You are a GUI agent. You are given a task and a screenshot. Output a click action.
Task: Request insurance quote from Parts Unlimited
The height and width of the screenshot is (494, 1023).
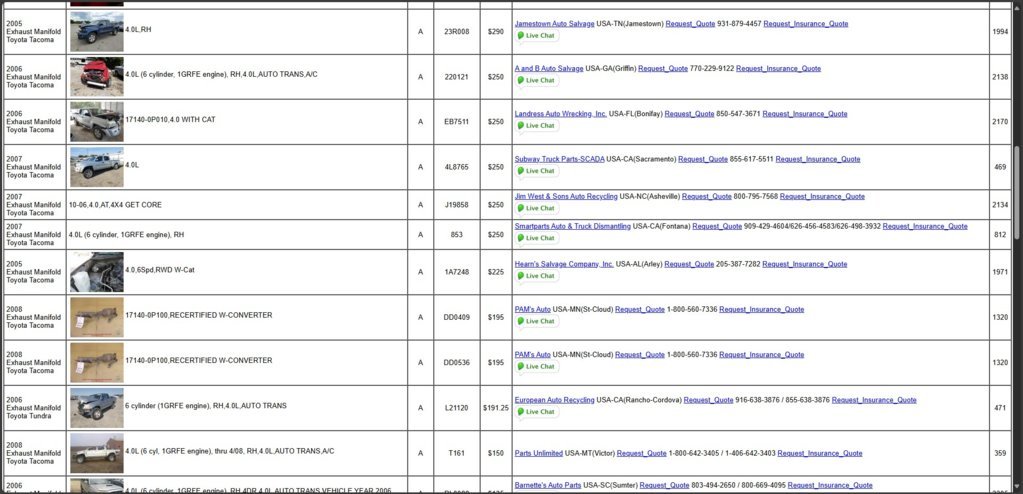(x=820, y=454)
